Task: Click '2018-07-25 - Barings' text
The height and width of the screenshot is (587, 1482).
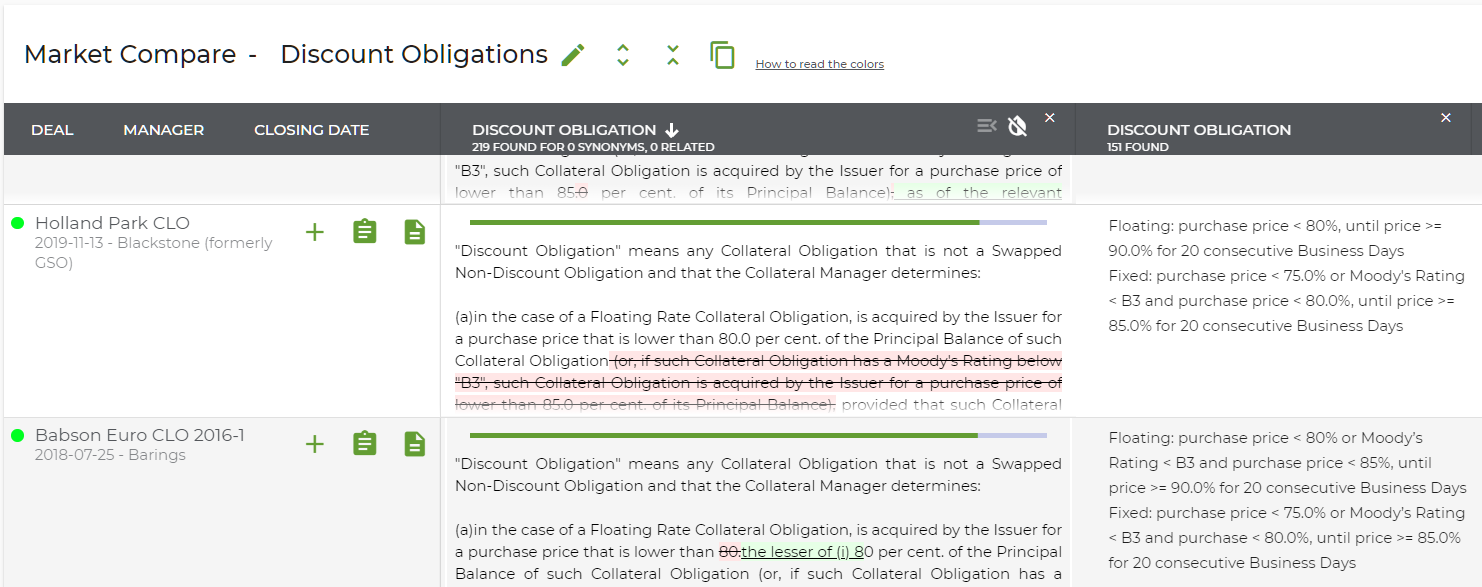Action: coord(110,455)
